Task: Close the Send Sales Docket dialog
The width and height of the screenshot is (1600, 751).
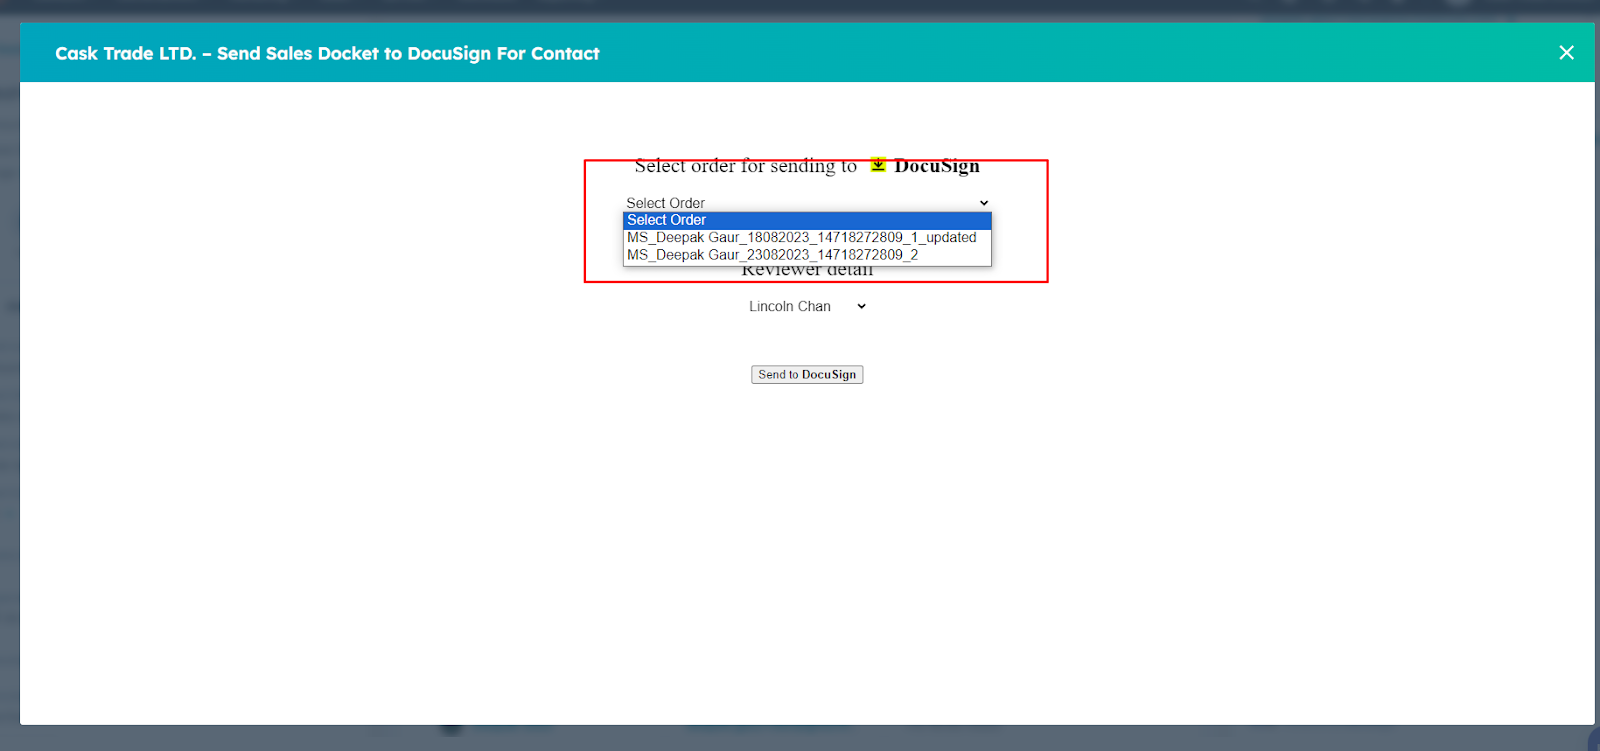Action: point(1566,53)
